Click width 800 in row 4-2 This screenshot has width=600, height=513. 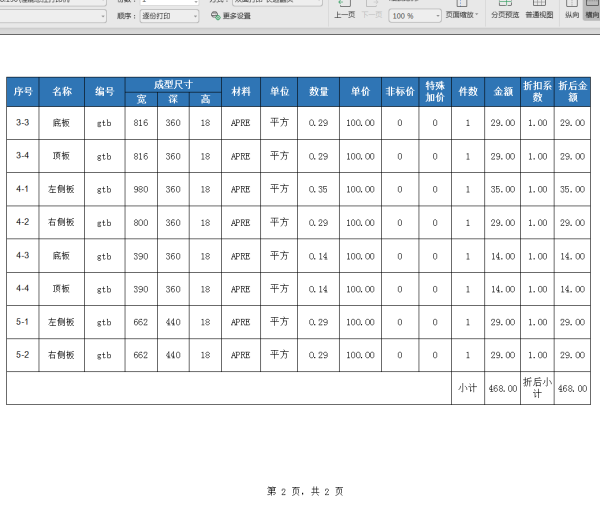click(141, 223)
